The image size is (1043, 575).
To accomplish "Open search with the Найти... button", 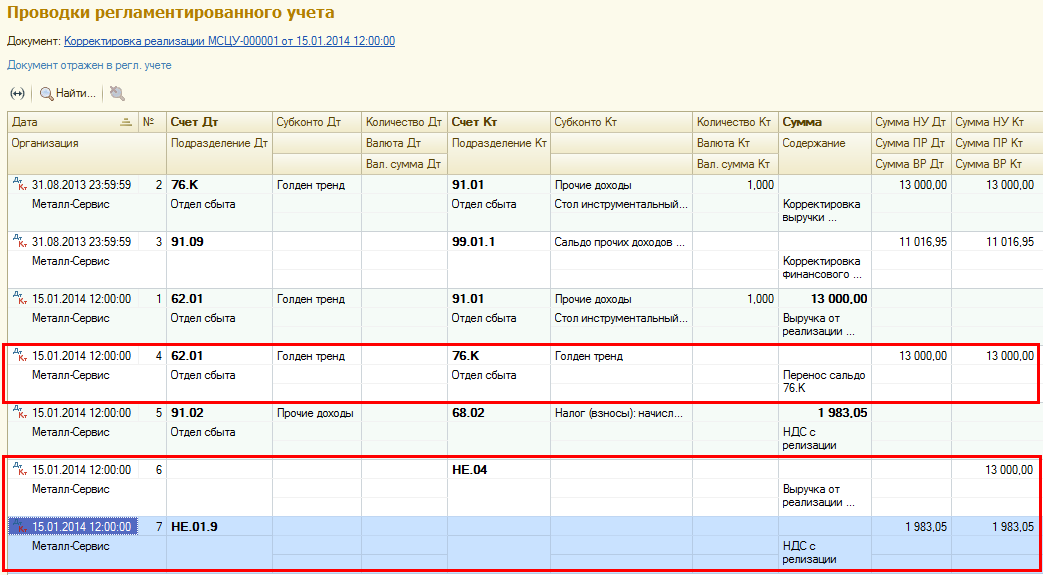I will tap(68, 94).
